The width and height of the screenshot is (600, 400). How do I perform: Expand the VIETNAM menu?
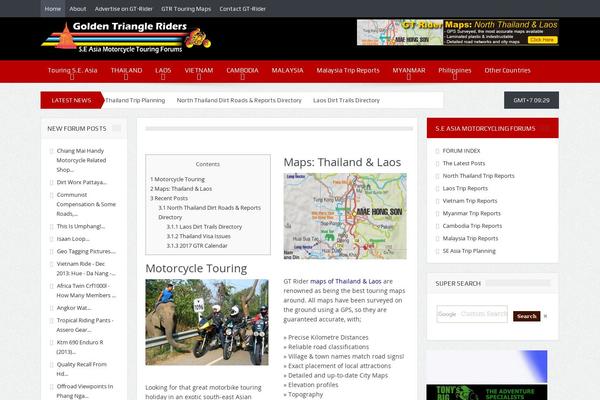coord(199,72)
